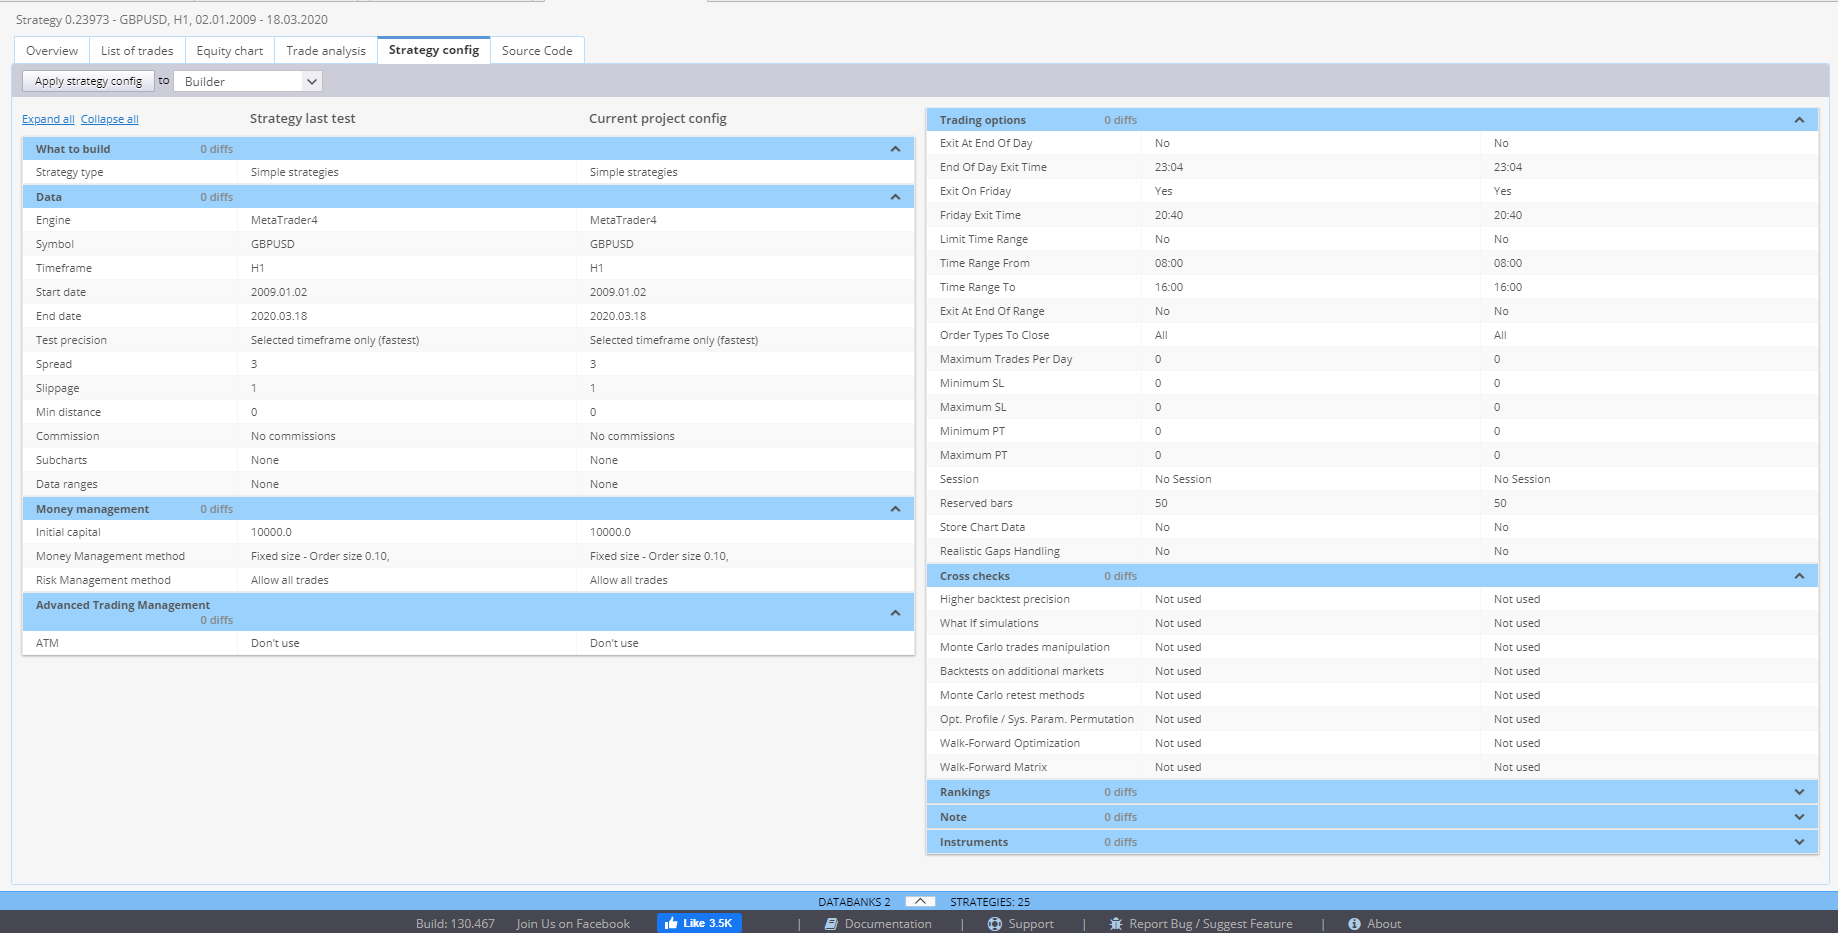The width and height of the screenshot is (1838, 934).
Task: Select Walk-Forward Matrix row label
Action: [x=993, y=767]
